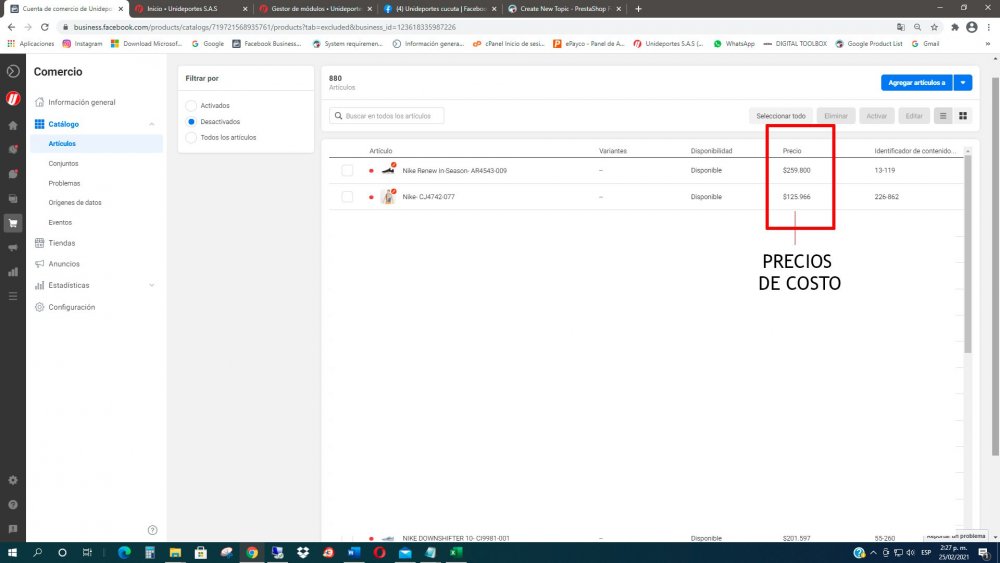1000x563 pixels.
Task: Open Excel from the Windows taskbar
Action: click(456, 552)
